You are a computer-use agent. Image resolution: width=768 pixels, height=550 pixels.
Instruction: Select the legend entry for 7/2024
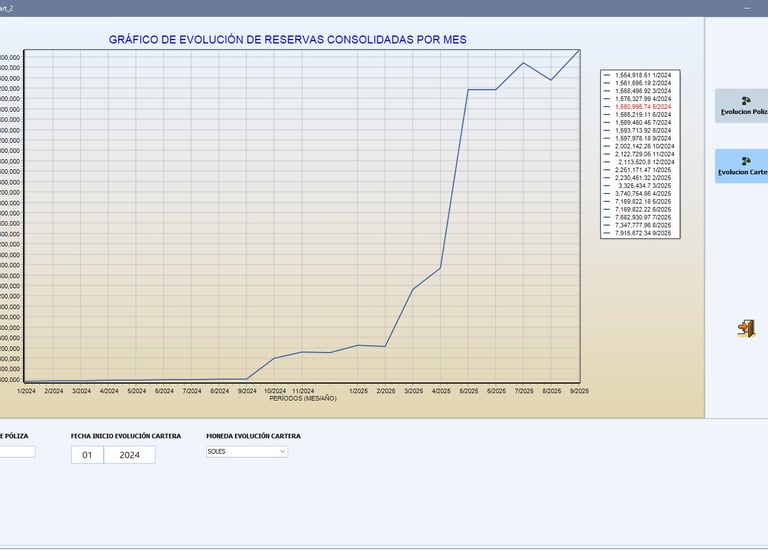click(638, 122)
